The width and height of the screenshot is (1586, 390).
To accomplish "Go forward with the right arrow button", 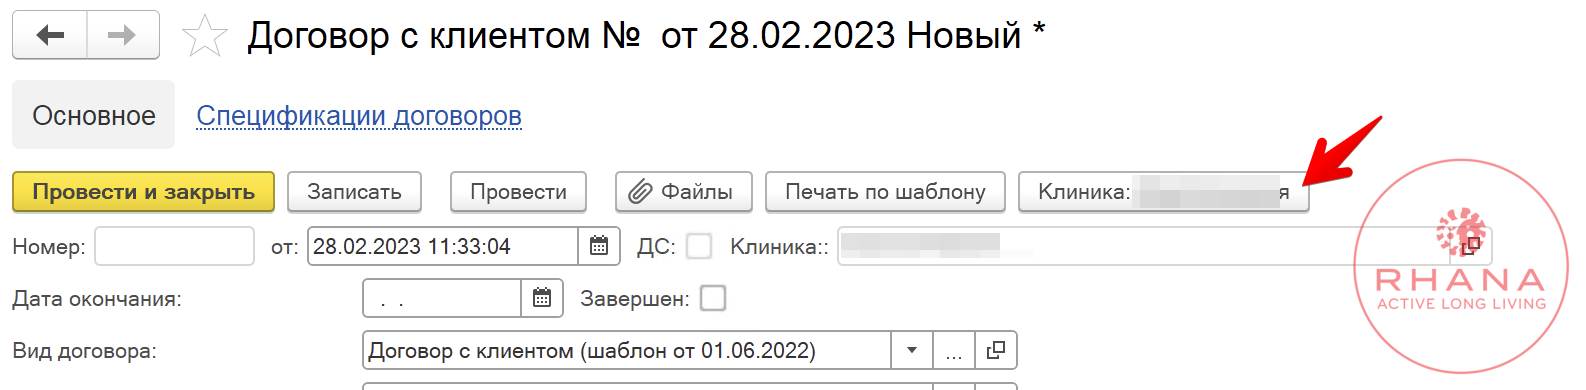I will [x=123, y=35].
